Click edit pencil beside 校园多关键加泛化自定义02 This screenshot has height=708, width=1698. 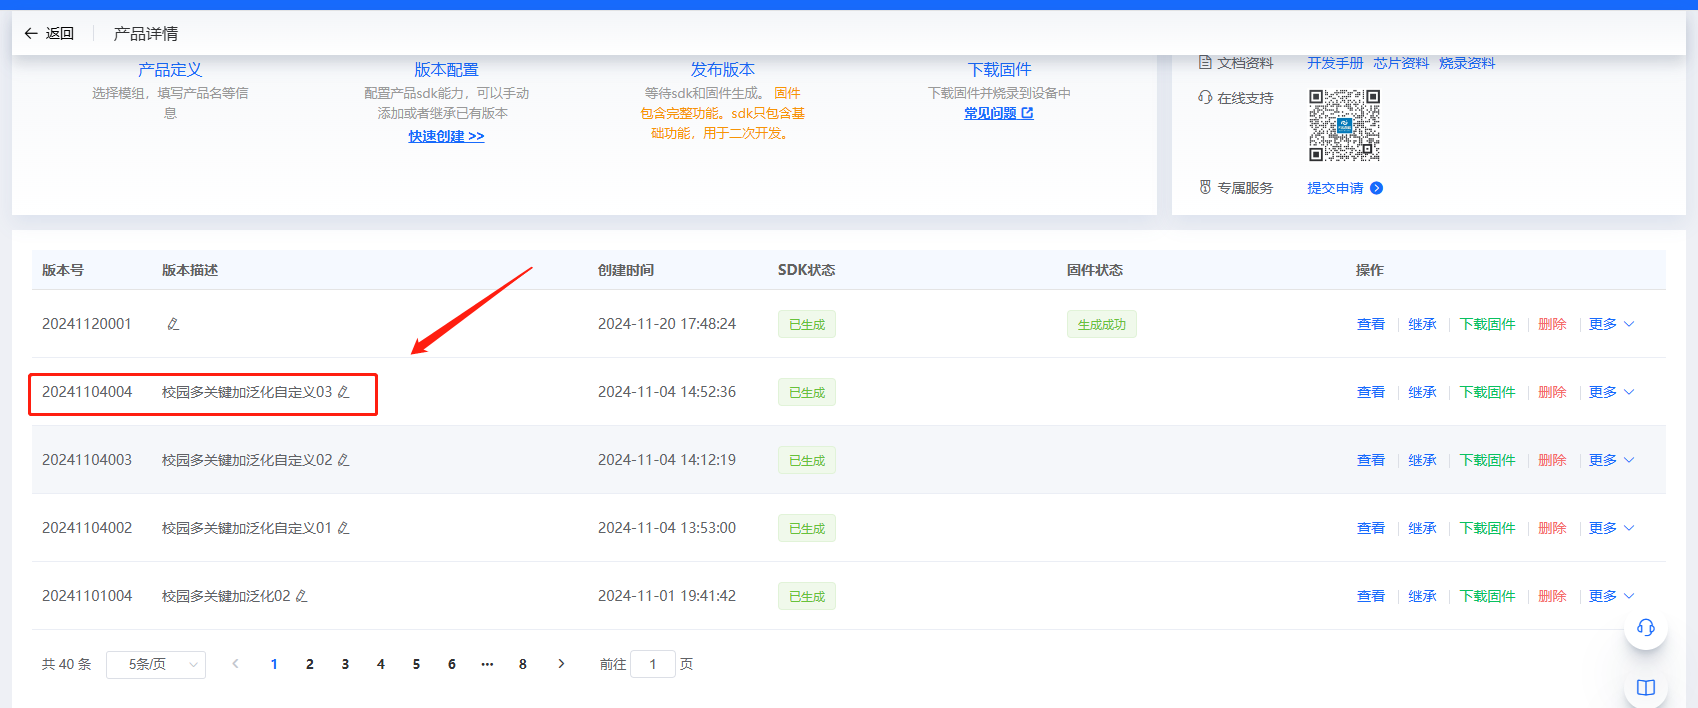pos(344,460)
